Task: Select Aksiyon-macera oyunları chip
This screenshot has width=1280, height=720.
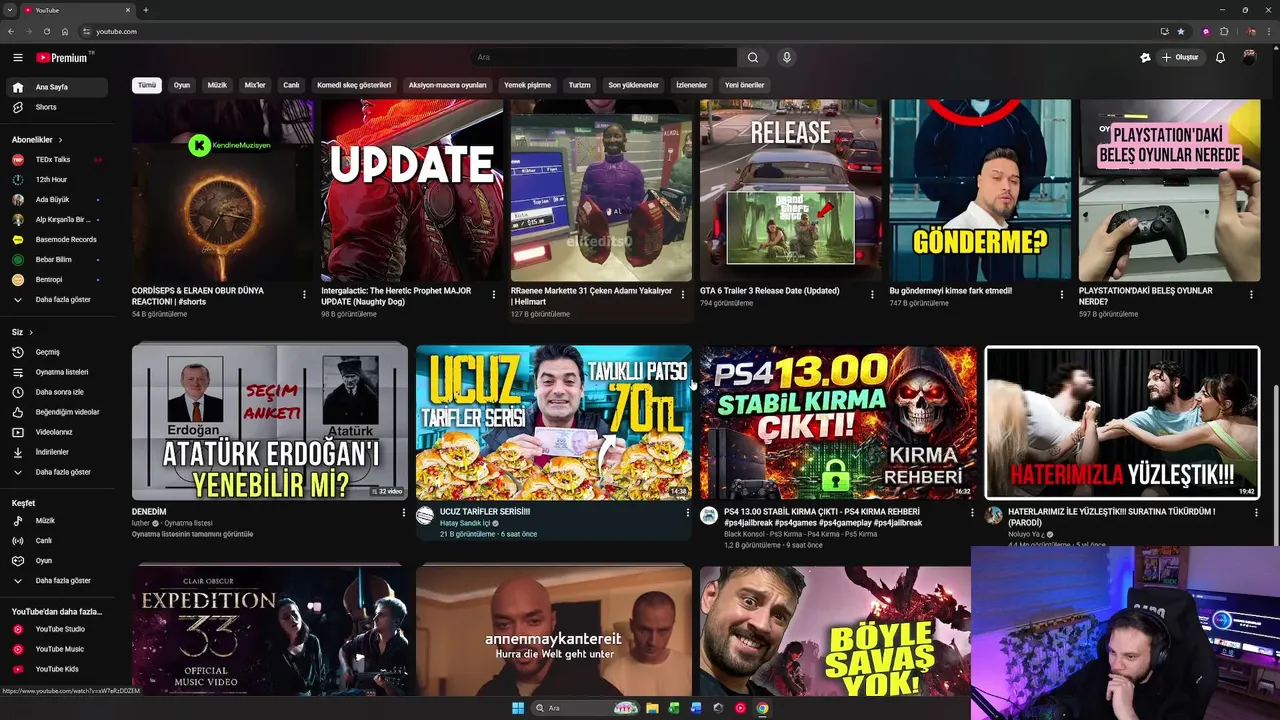Action: pos(447,85)
